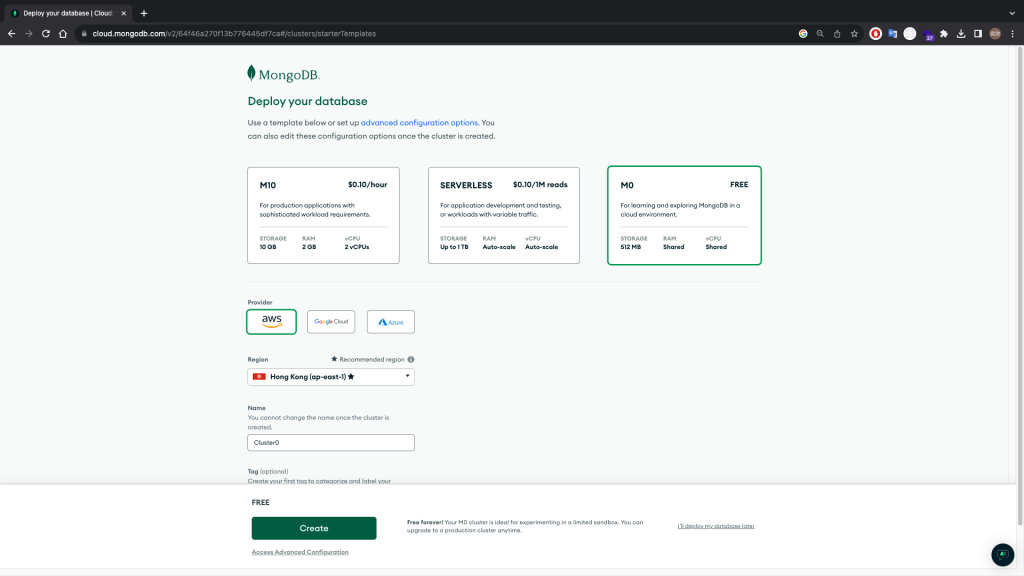
Task: Open the user profile avatar
Action: click(x=995, y=33)
